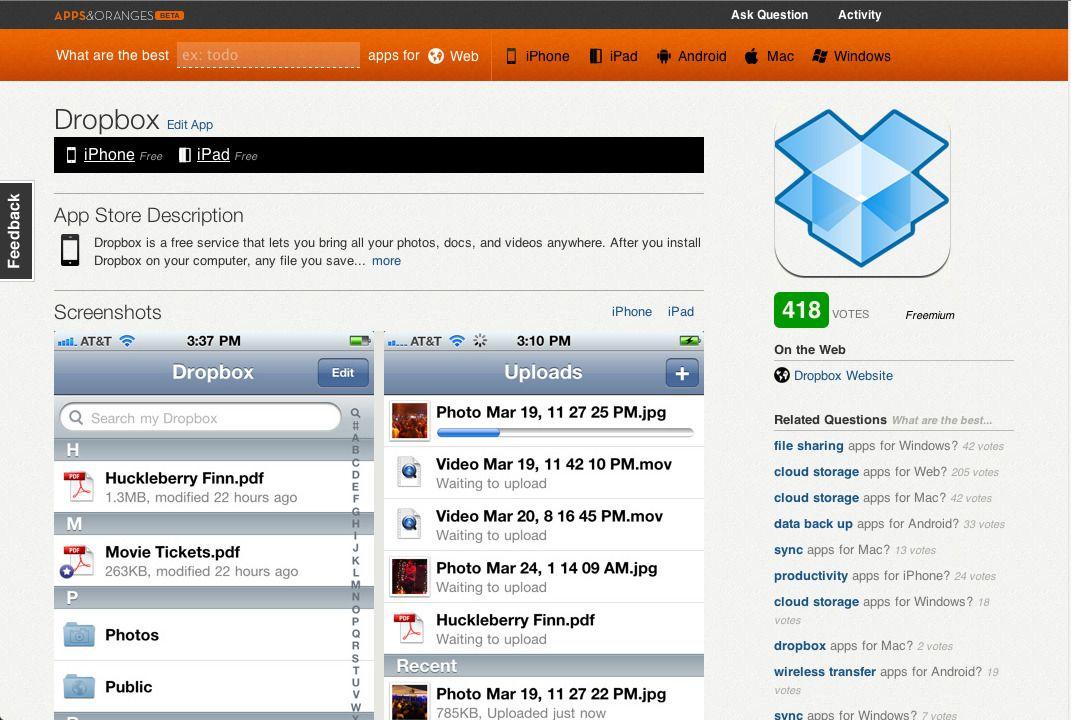Click the phone icon beside description
1071x720 pixels.
tap(70, 250)
